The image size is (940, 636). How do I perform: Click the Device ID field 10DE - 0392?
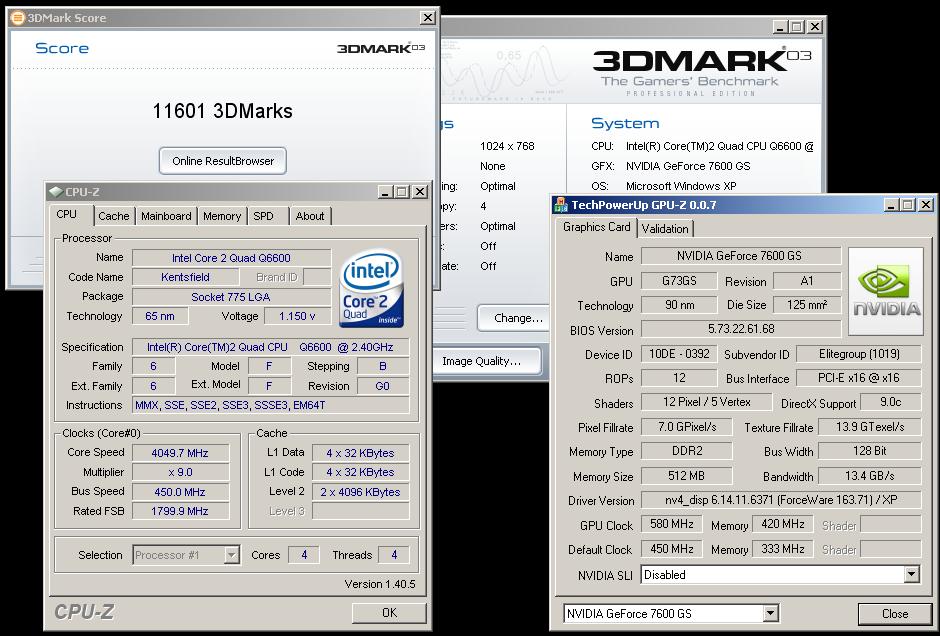pyautogui.click(x=679, y=354)
